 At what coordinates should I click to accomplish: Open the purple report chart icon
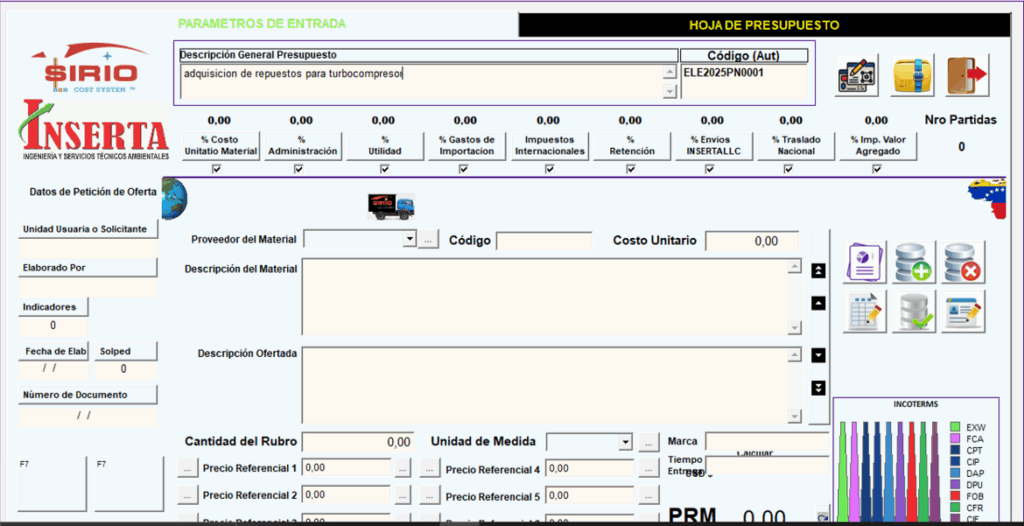pyautogui.click(x=863, y=262)
